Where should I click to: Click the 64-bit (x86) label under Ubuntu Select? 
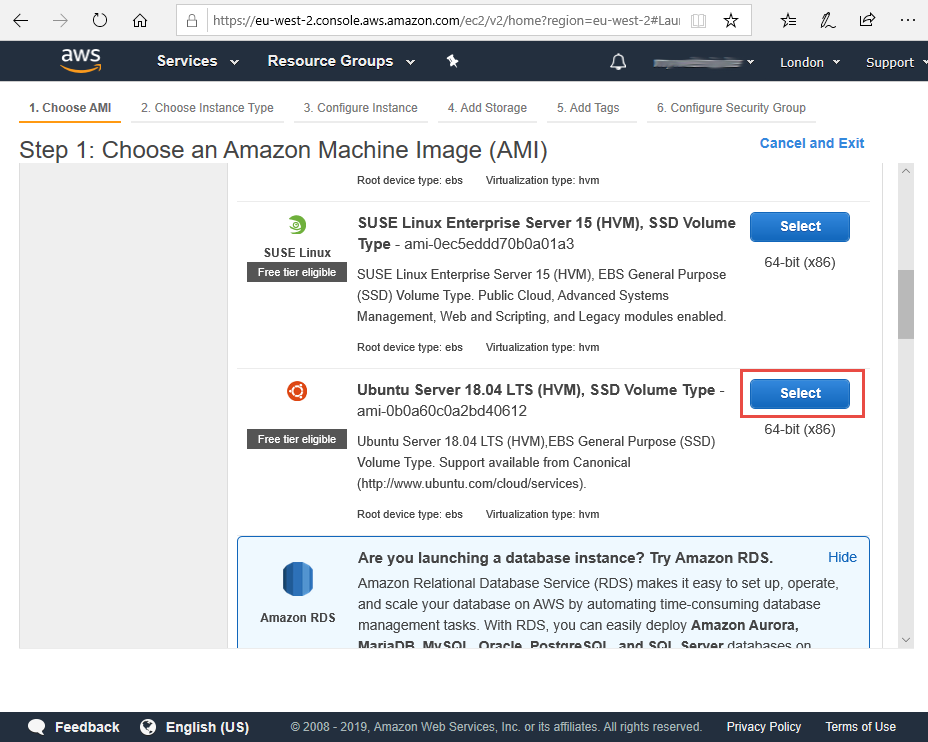point(800,429)
